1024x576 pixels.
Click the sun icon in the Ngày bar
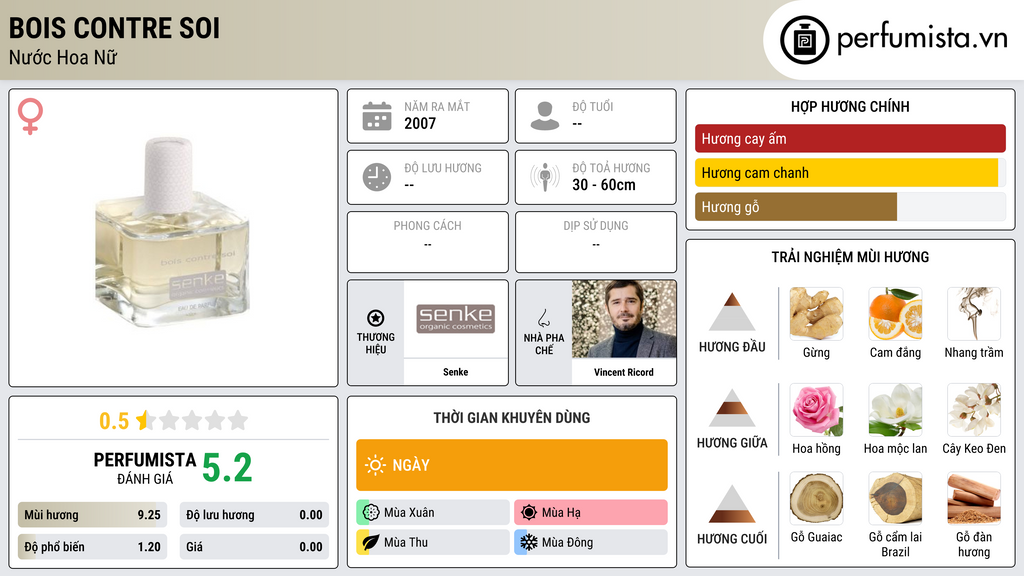[375, 465]
